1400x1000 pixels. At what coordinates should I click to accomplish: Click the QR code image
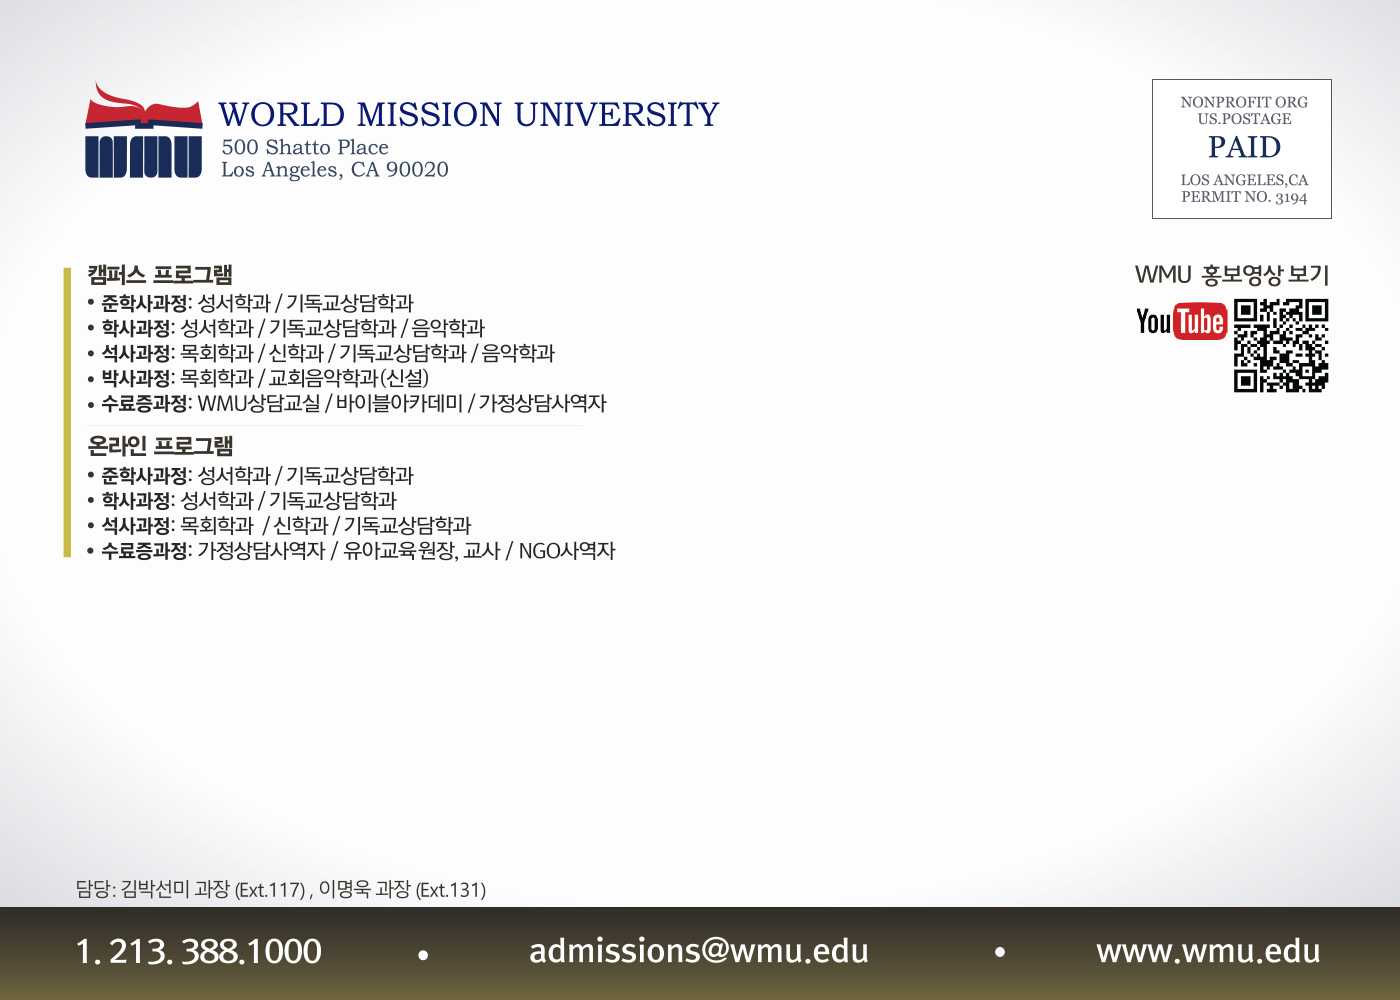(1281, 345)
